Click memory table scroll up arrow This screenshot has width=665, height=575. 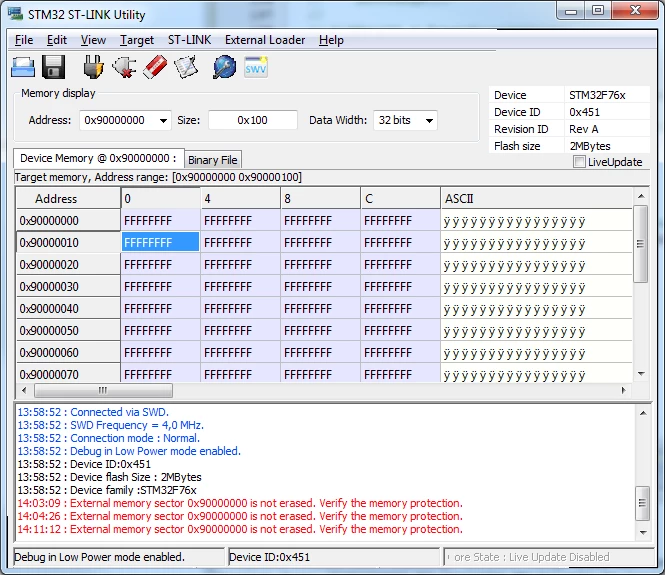(x=641, y=196)
